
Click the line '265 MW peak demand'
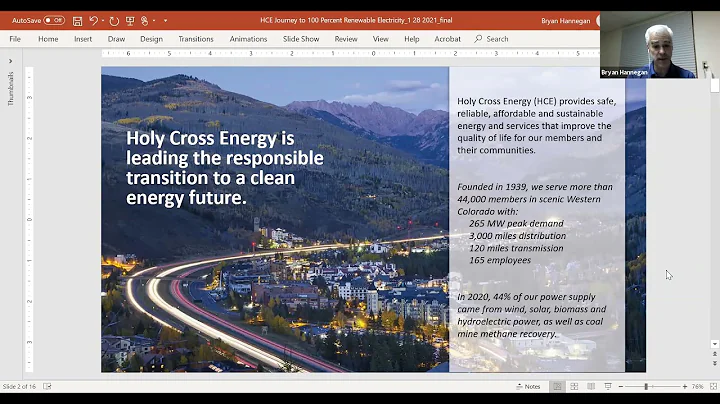(516, 223)
